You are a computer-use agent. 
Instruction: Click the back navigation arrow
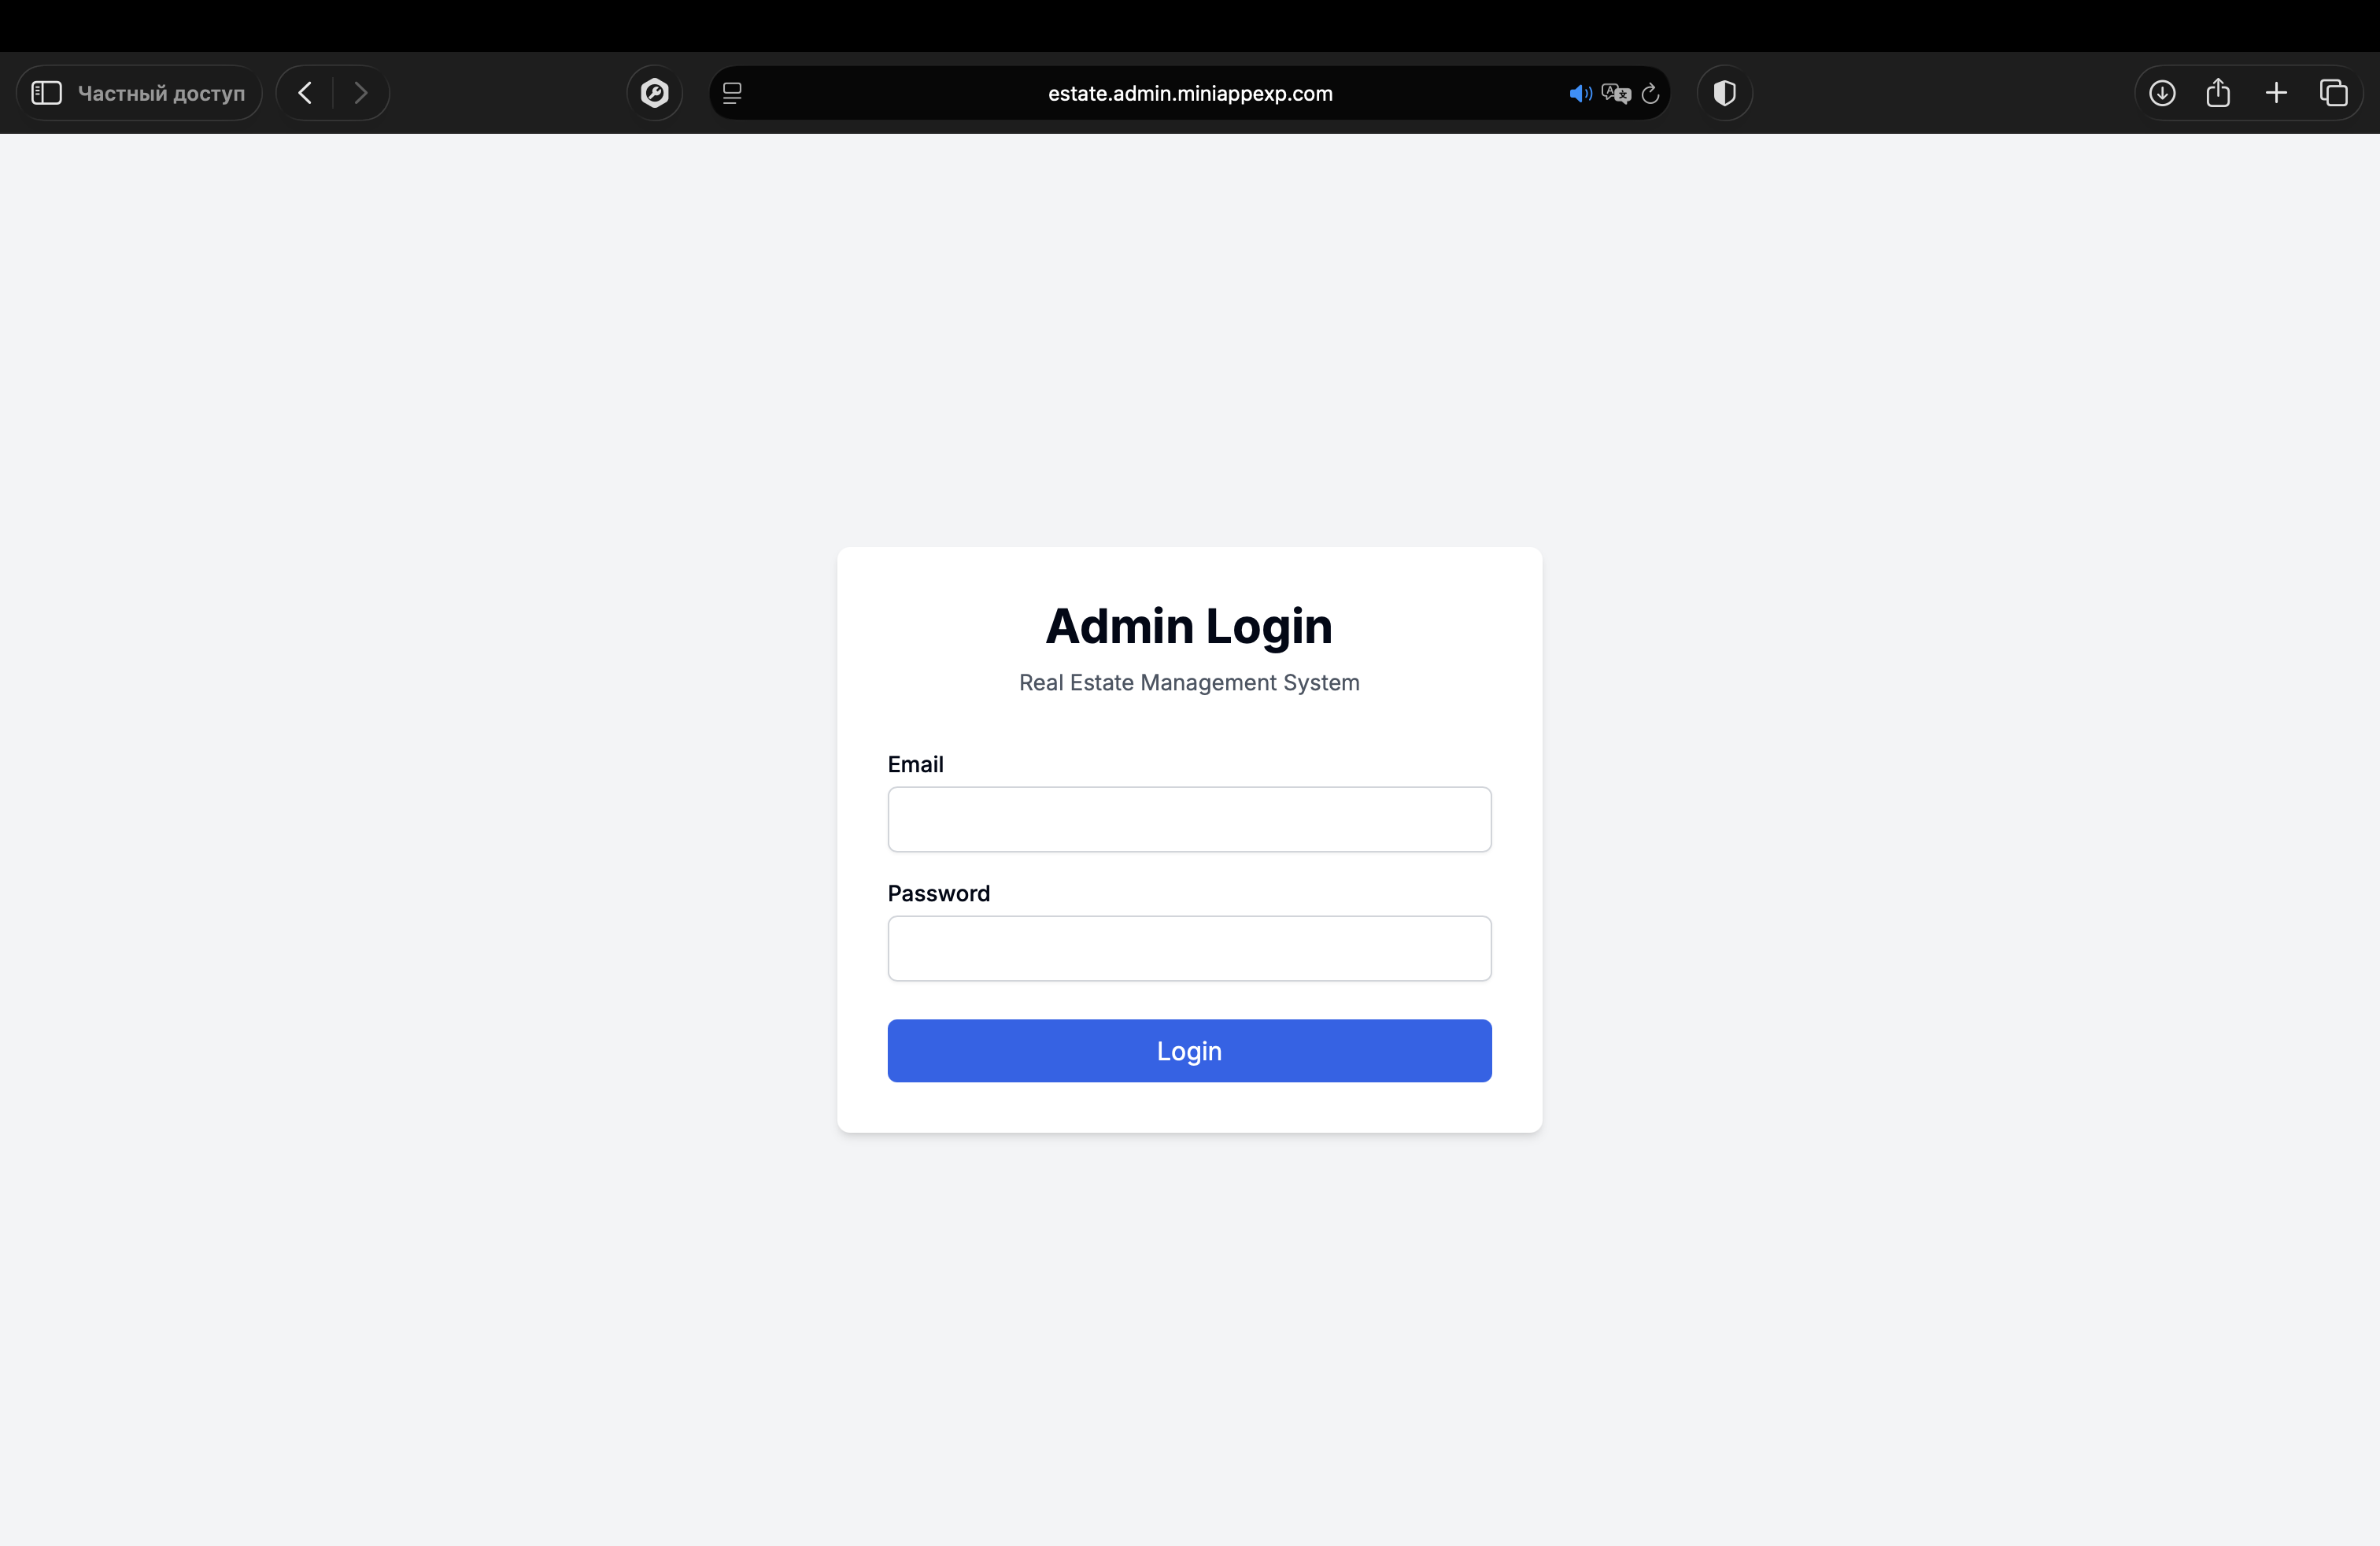(306, 93)
